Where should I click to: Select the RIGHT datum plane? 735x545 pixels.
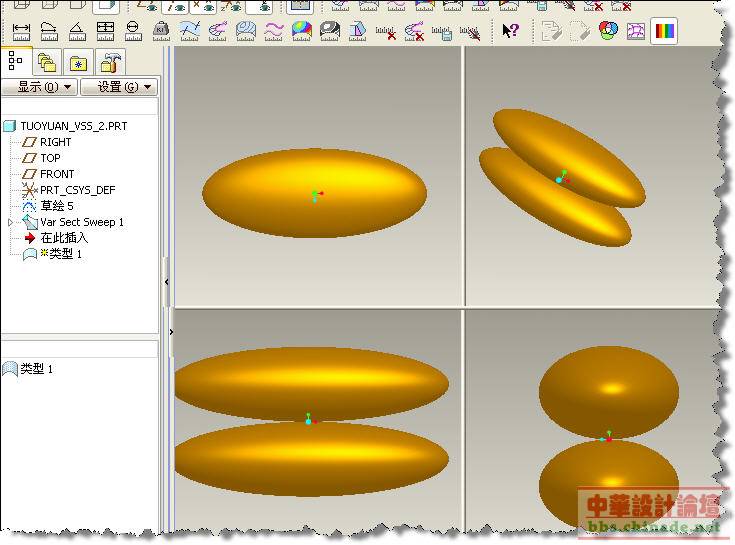(x=56, y=142)
